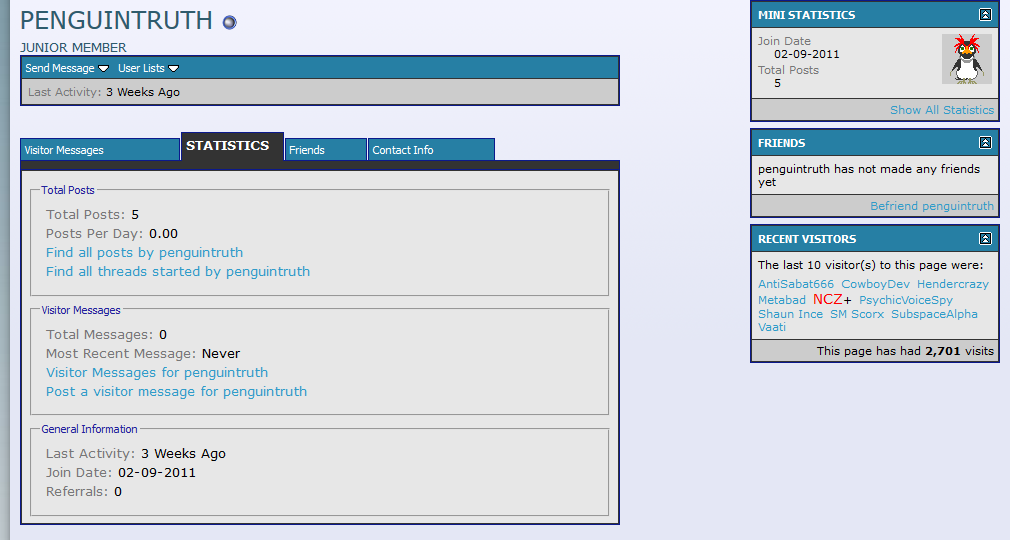This screenshot has width=1010, height=540.
Task: Open visitor Vaati's profile
Action: [x=772, y=327]
